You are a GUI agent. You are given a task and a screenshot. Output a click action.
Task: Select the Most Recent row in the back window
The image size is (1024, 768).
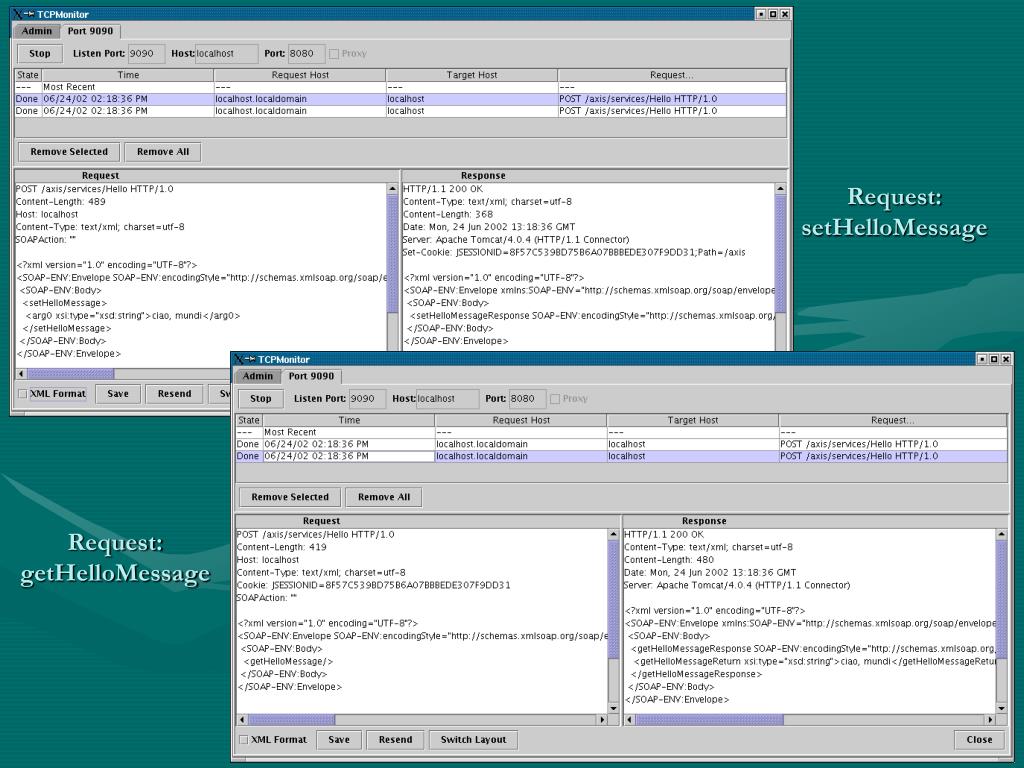tap(400, 87)
